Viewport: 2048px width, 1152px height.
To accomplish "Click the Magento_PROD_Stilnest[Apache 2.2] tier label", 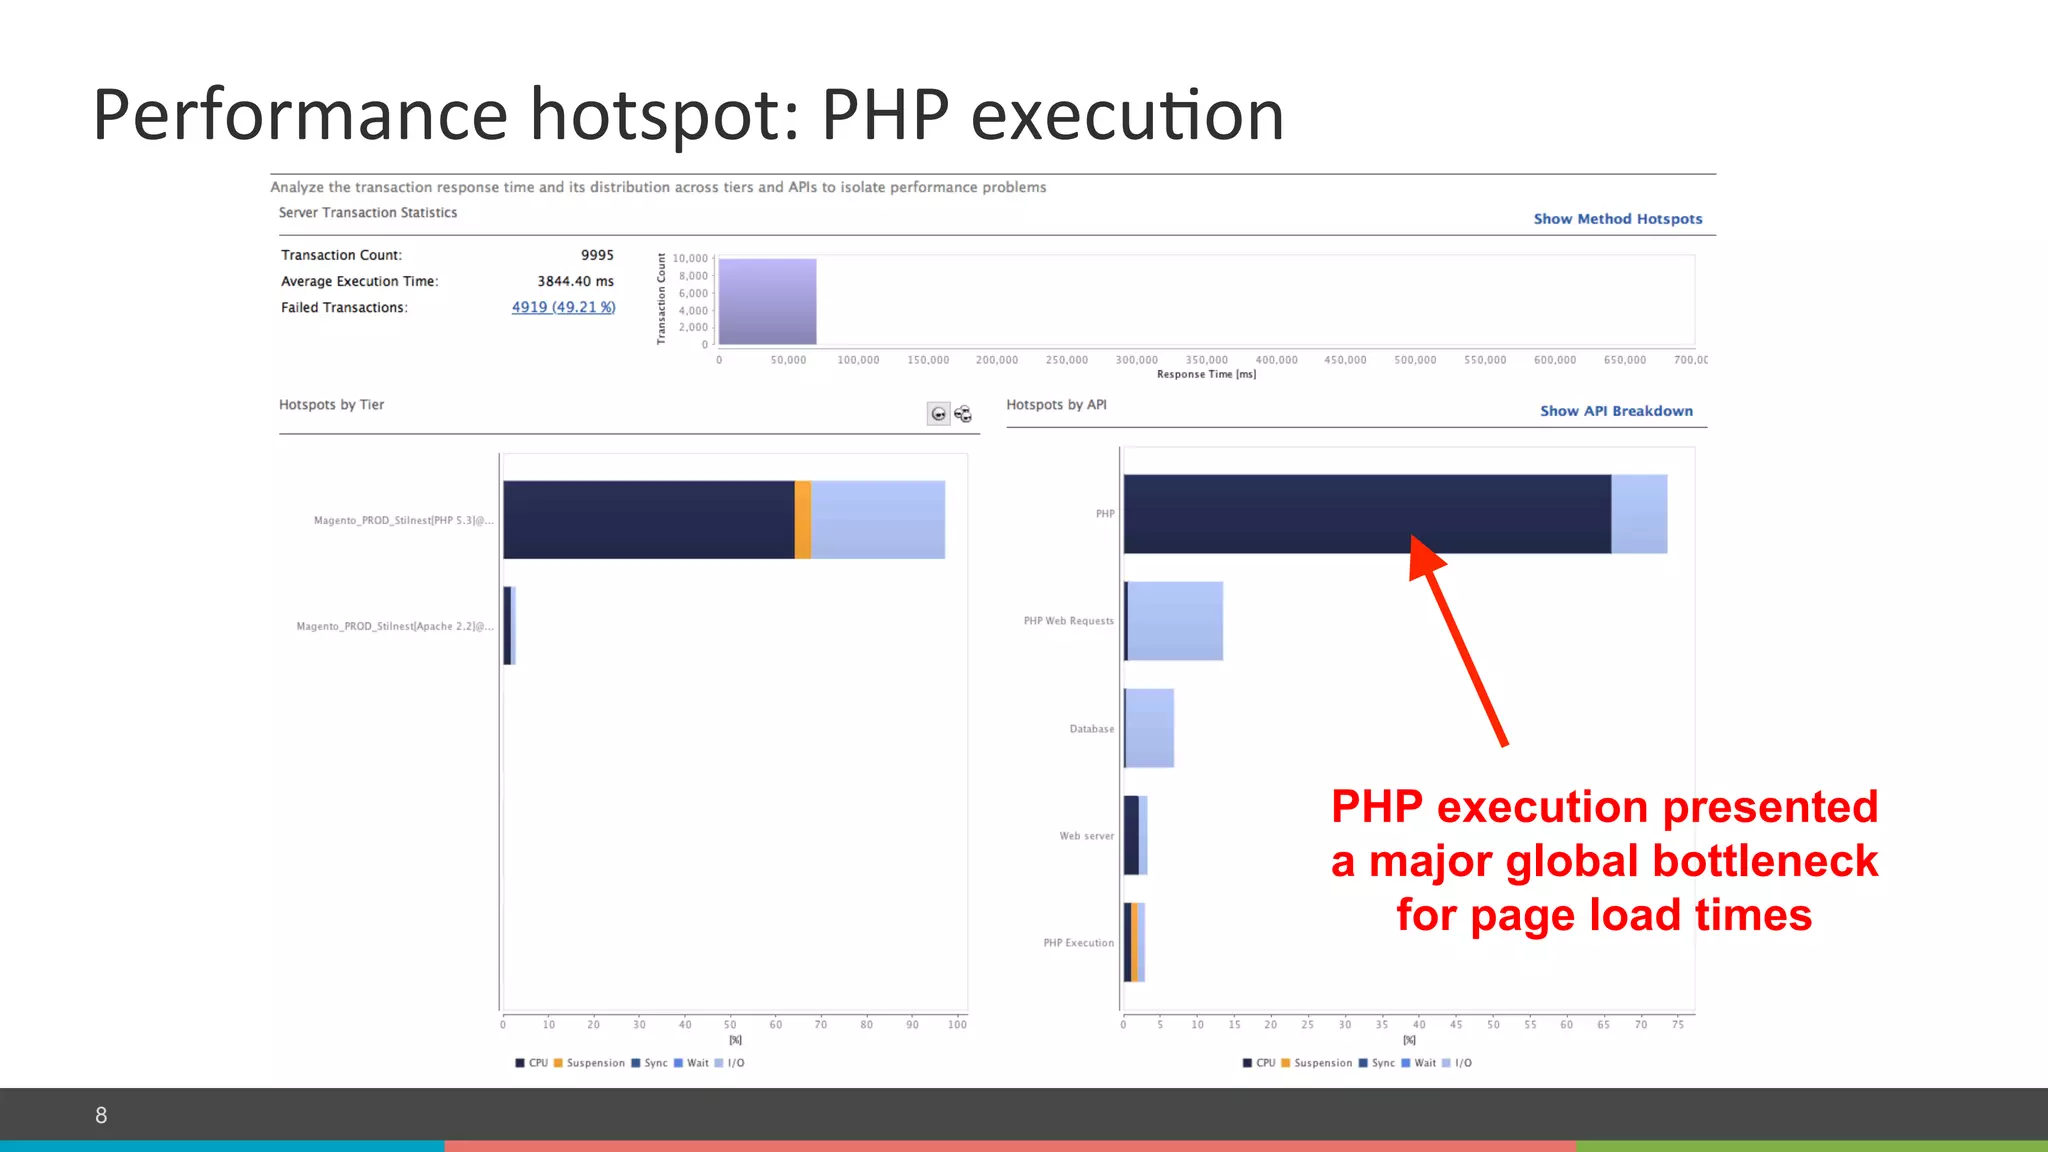I will (x=395, y=626).
